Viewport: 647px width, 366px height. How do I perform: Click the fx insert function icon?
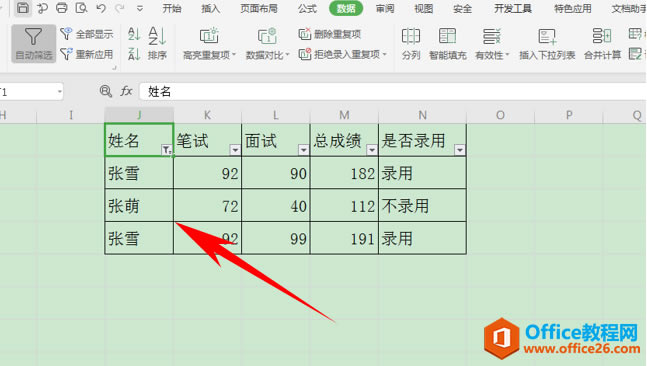click(126, 91)
